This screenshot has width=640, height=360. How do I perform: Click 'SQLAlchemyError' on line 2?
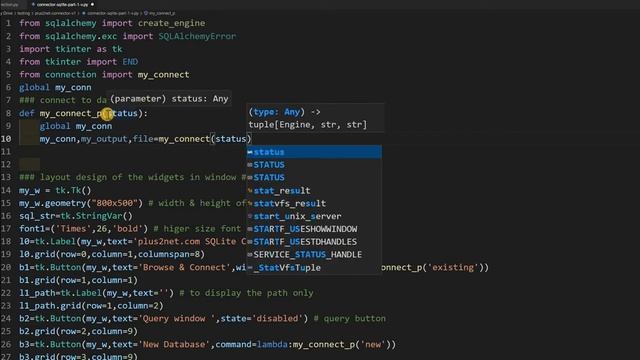[x=197, y=36]
